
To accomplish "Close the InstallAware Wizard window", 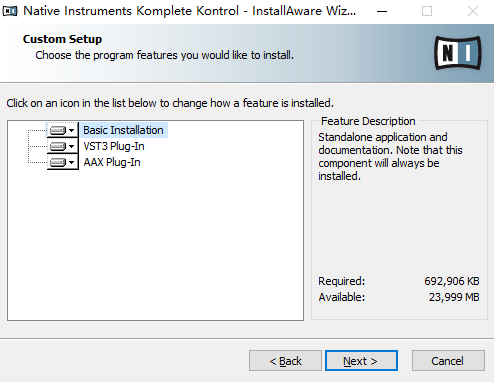I will point(473,11).
